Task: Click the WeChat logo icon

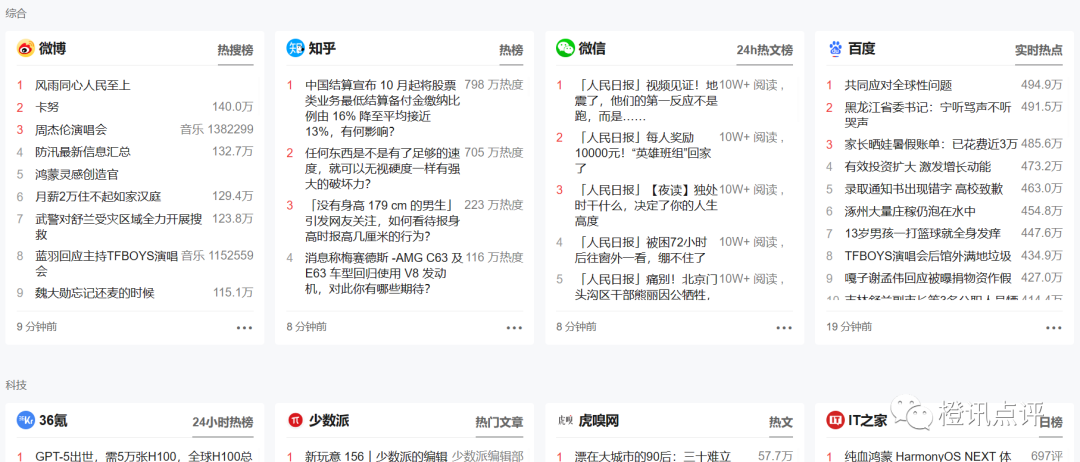Action: (565, 48)
